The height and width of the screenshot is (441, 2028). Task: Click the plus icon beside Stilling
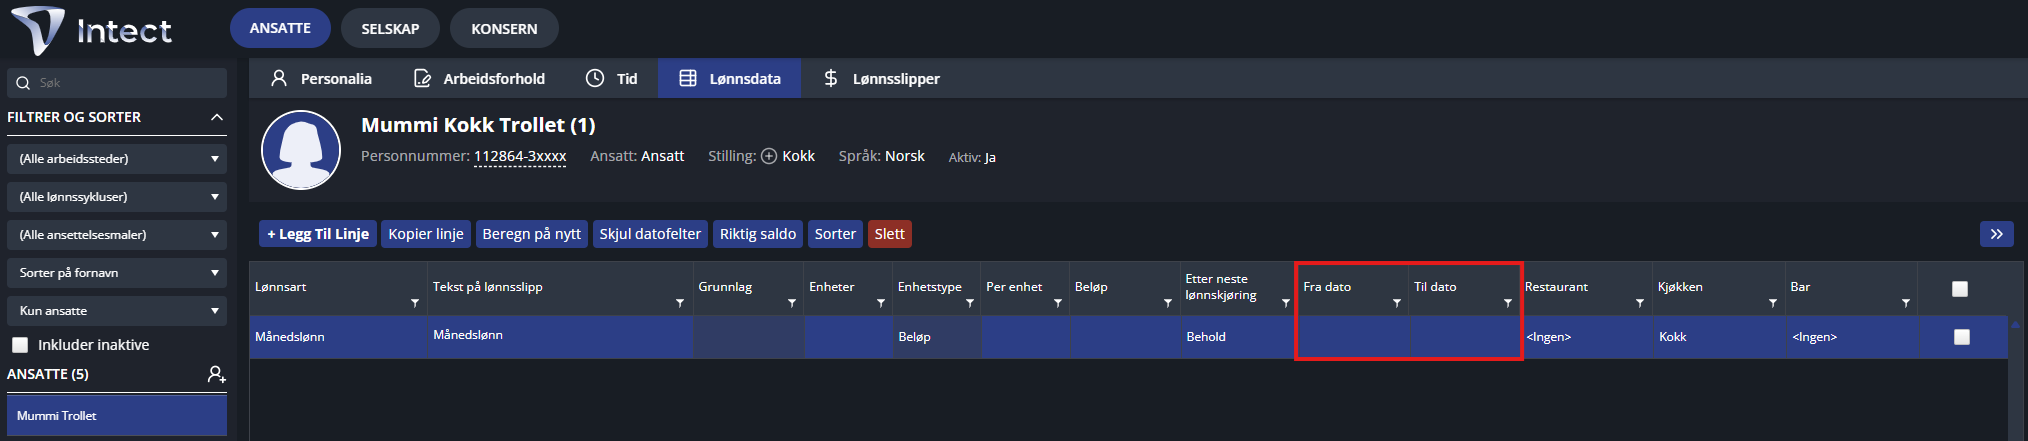tap(769, 156)
